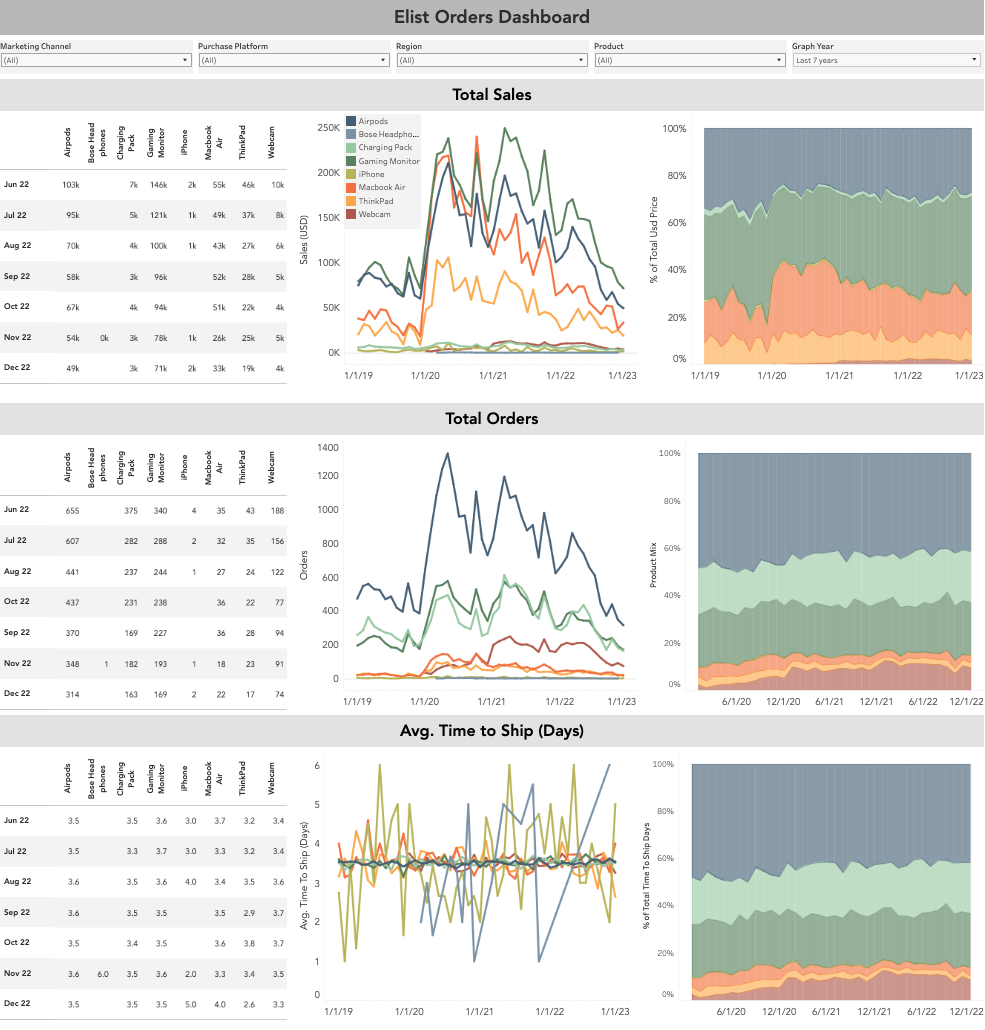This screenshot has width=985, height=1030.
Task: Highlight Macbook Air in the legend
Action: [x=382, y=187]
